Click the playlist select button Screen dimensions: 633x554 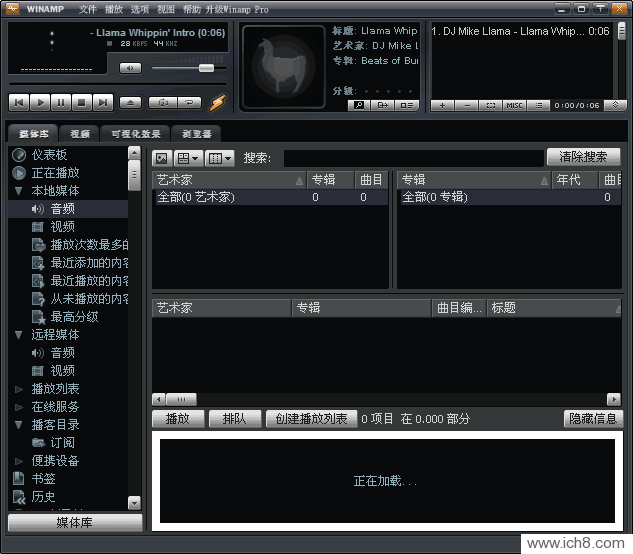coord(491,105)
